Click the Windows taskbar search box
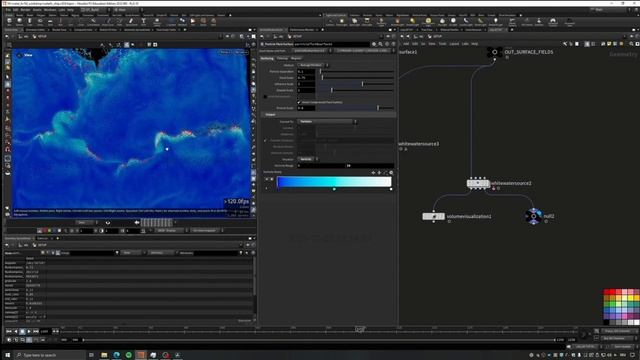This screenshot has height=360, width=640. 49,355
